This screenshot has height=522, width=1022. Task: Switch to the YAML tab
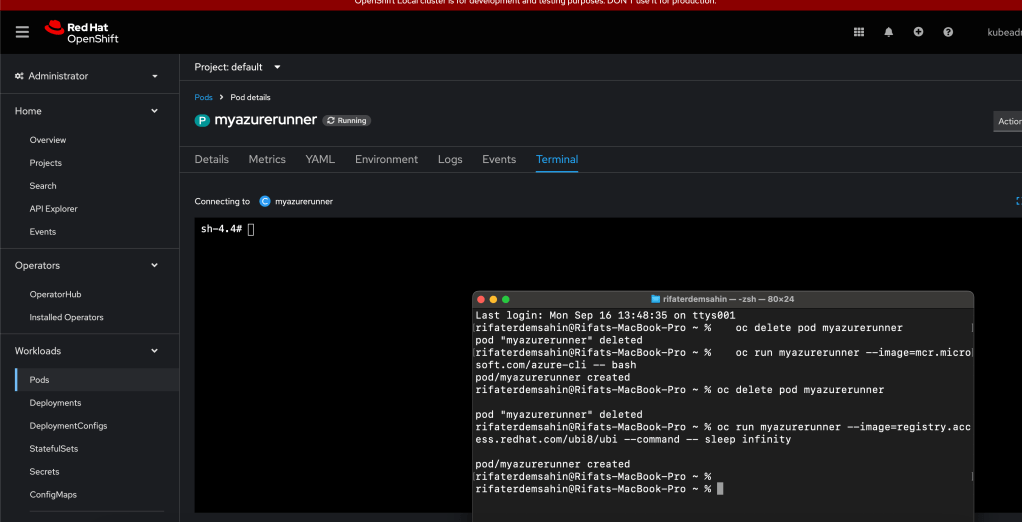[320, 160]
